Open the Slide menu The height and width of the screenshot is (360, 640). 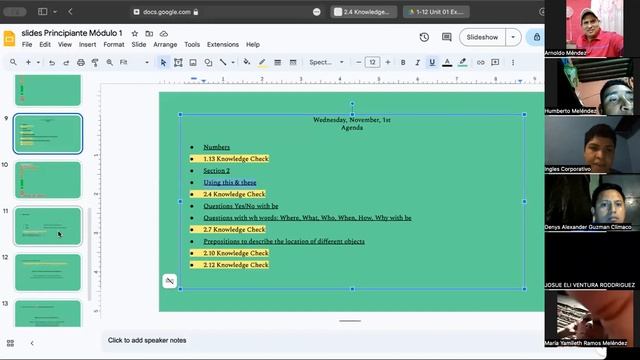click(x=139, y=44)
